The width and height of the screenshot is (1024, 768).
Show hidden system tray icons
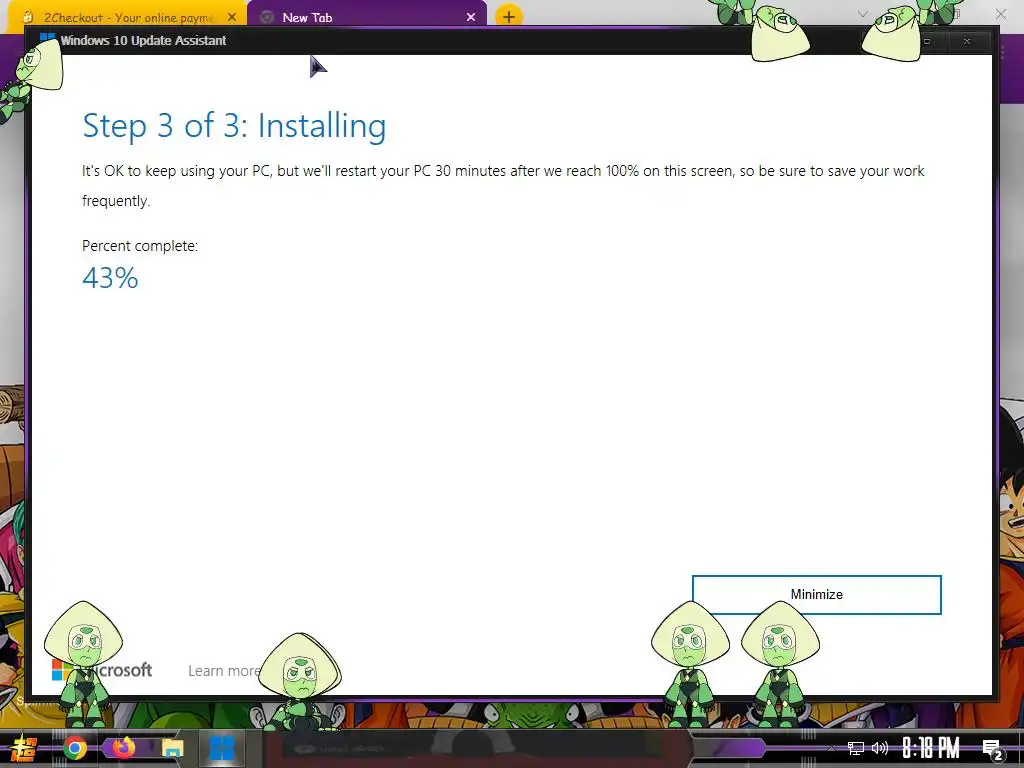831,748
